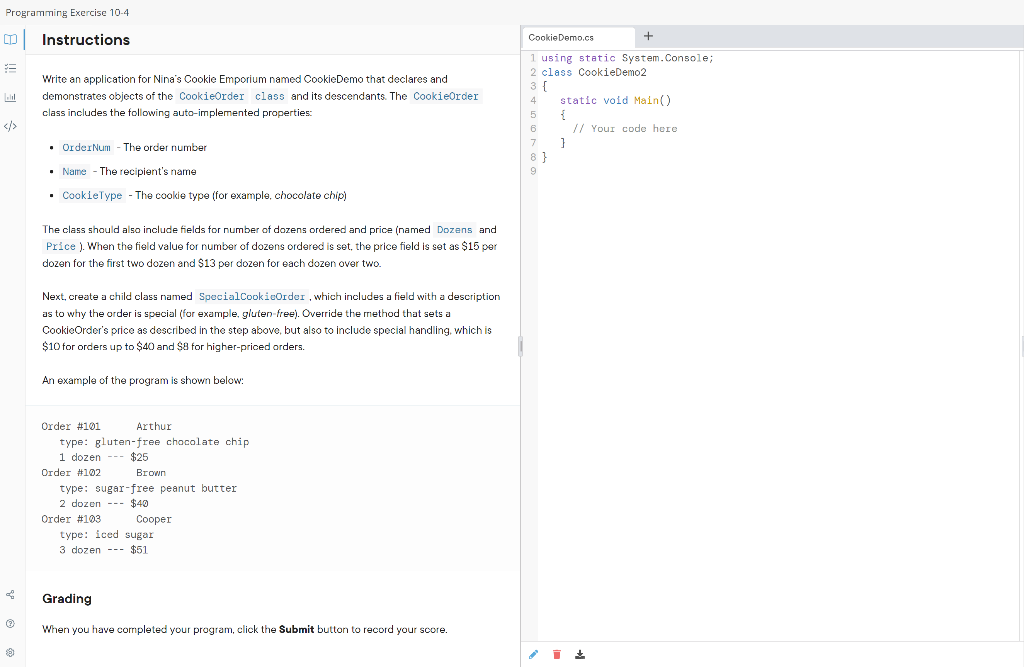
Task: Select the task list icon in sidebar
Action: click(10, 68)
